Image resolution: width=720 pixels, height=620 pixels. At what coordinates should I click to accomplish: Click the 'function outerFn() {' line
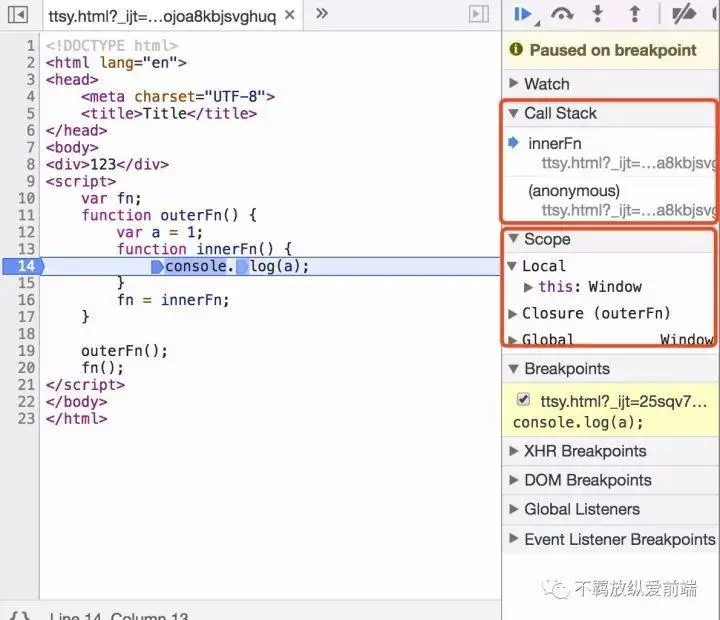169,215
